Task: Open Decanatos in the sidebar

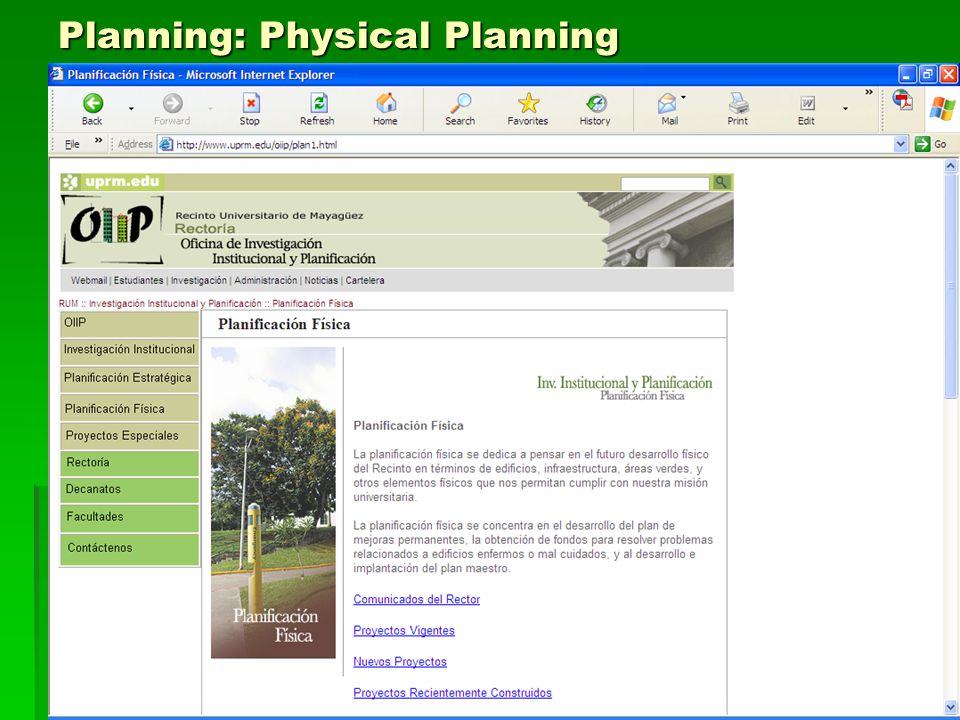Action: 130,490
